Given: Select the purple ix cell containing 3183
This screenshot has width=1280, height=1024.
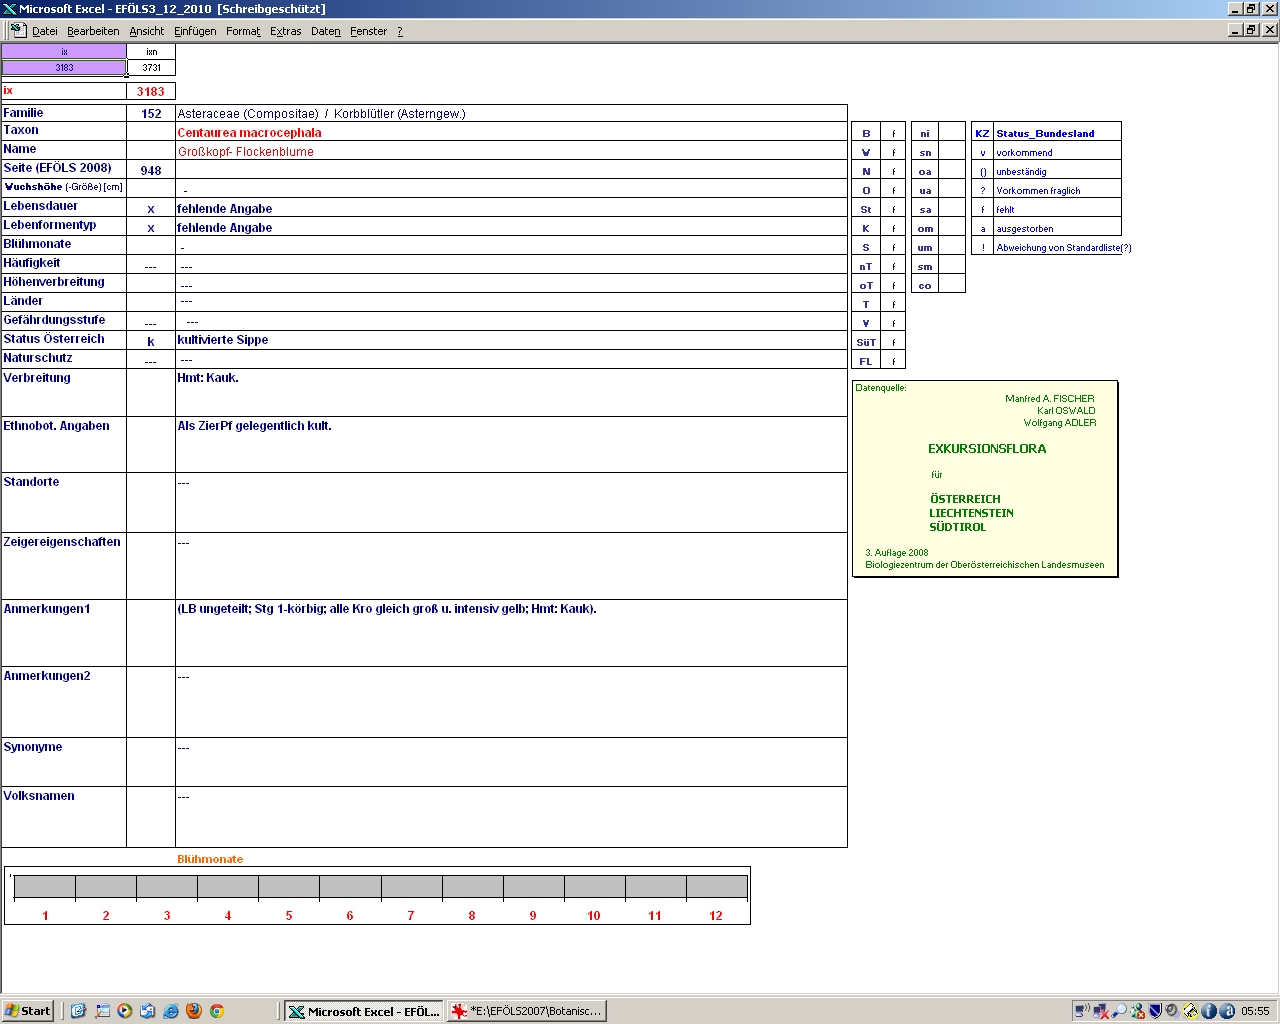Looking at the screenshot, I should tap(64, 68).
